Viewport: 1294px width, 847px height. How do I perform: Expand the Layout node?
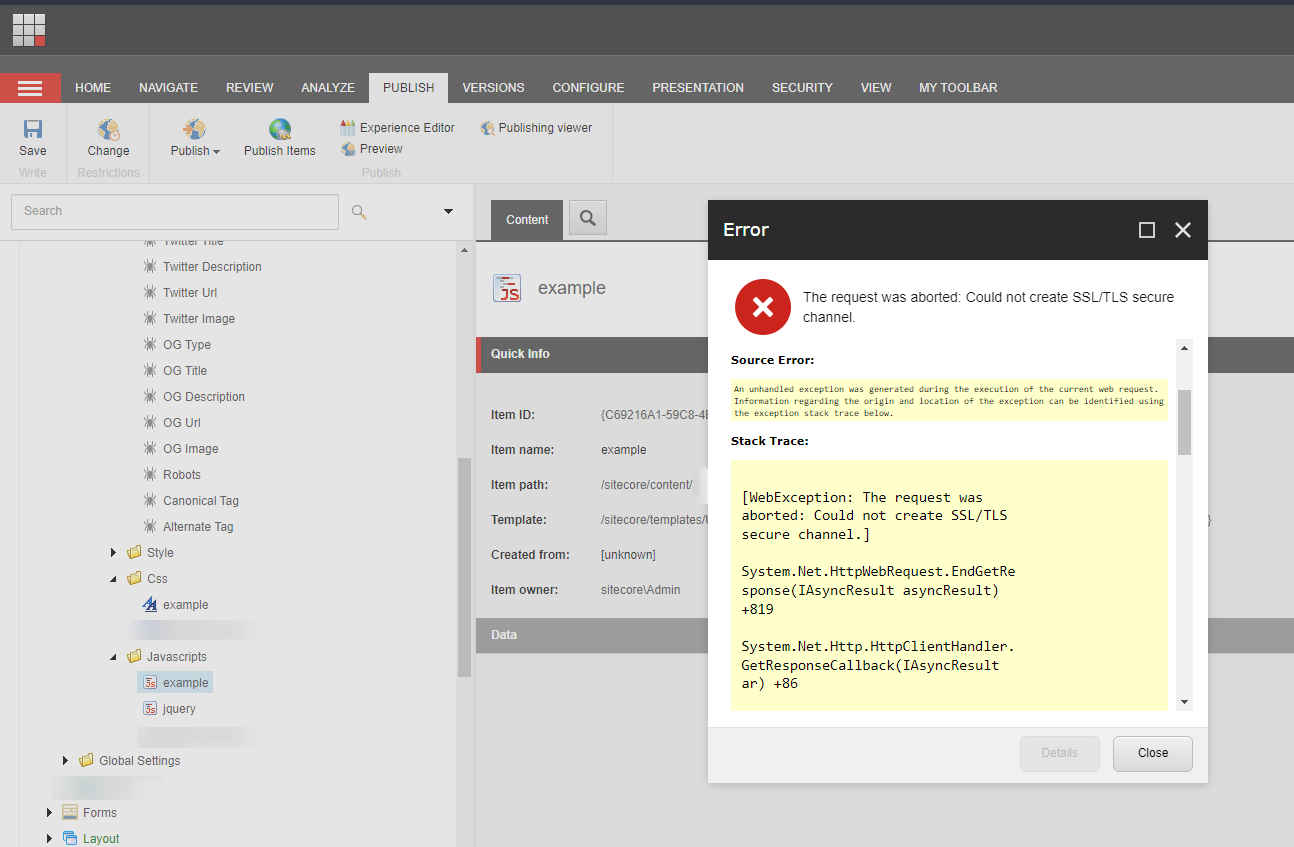pos(49,839)
